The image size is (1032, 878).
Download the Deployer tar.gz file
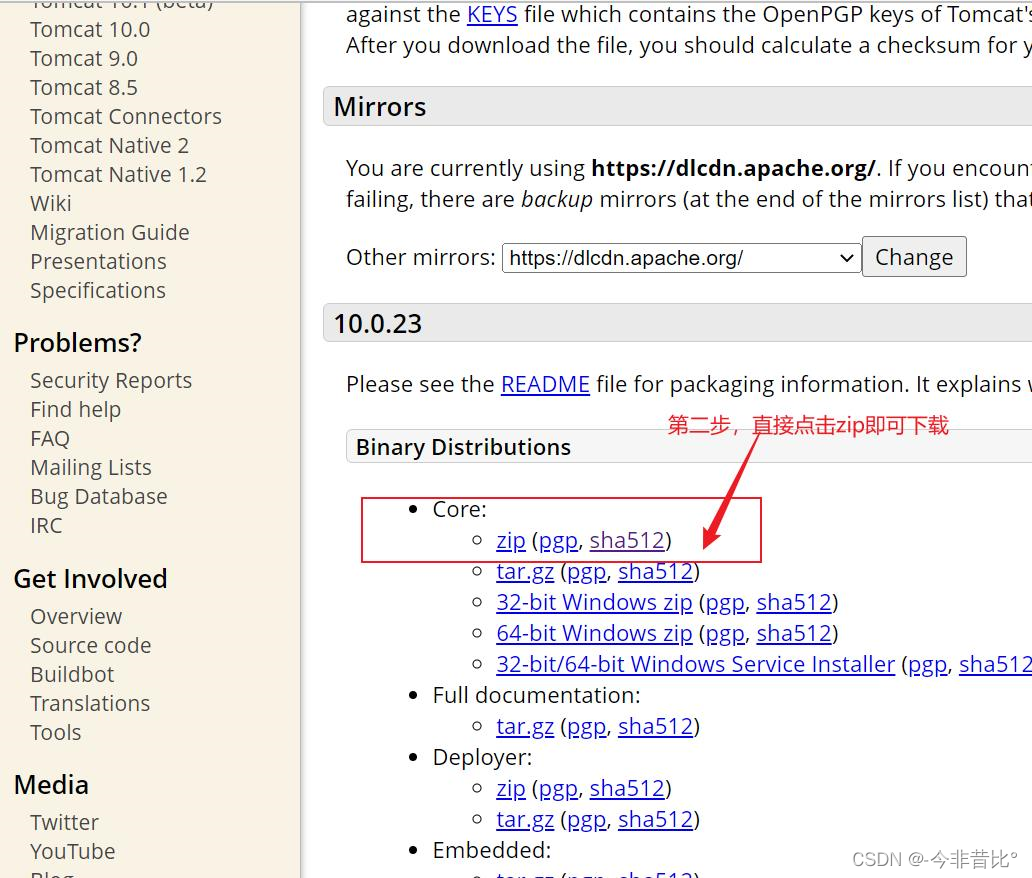525,819
